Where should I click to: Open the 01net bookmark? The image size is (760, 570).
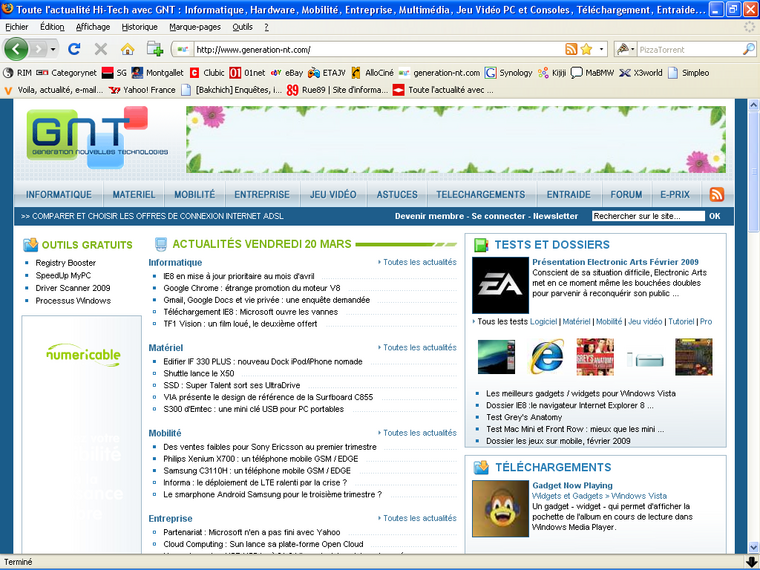[247, 73]
